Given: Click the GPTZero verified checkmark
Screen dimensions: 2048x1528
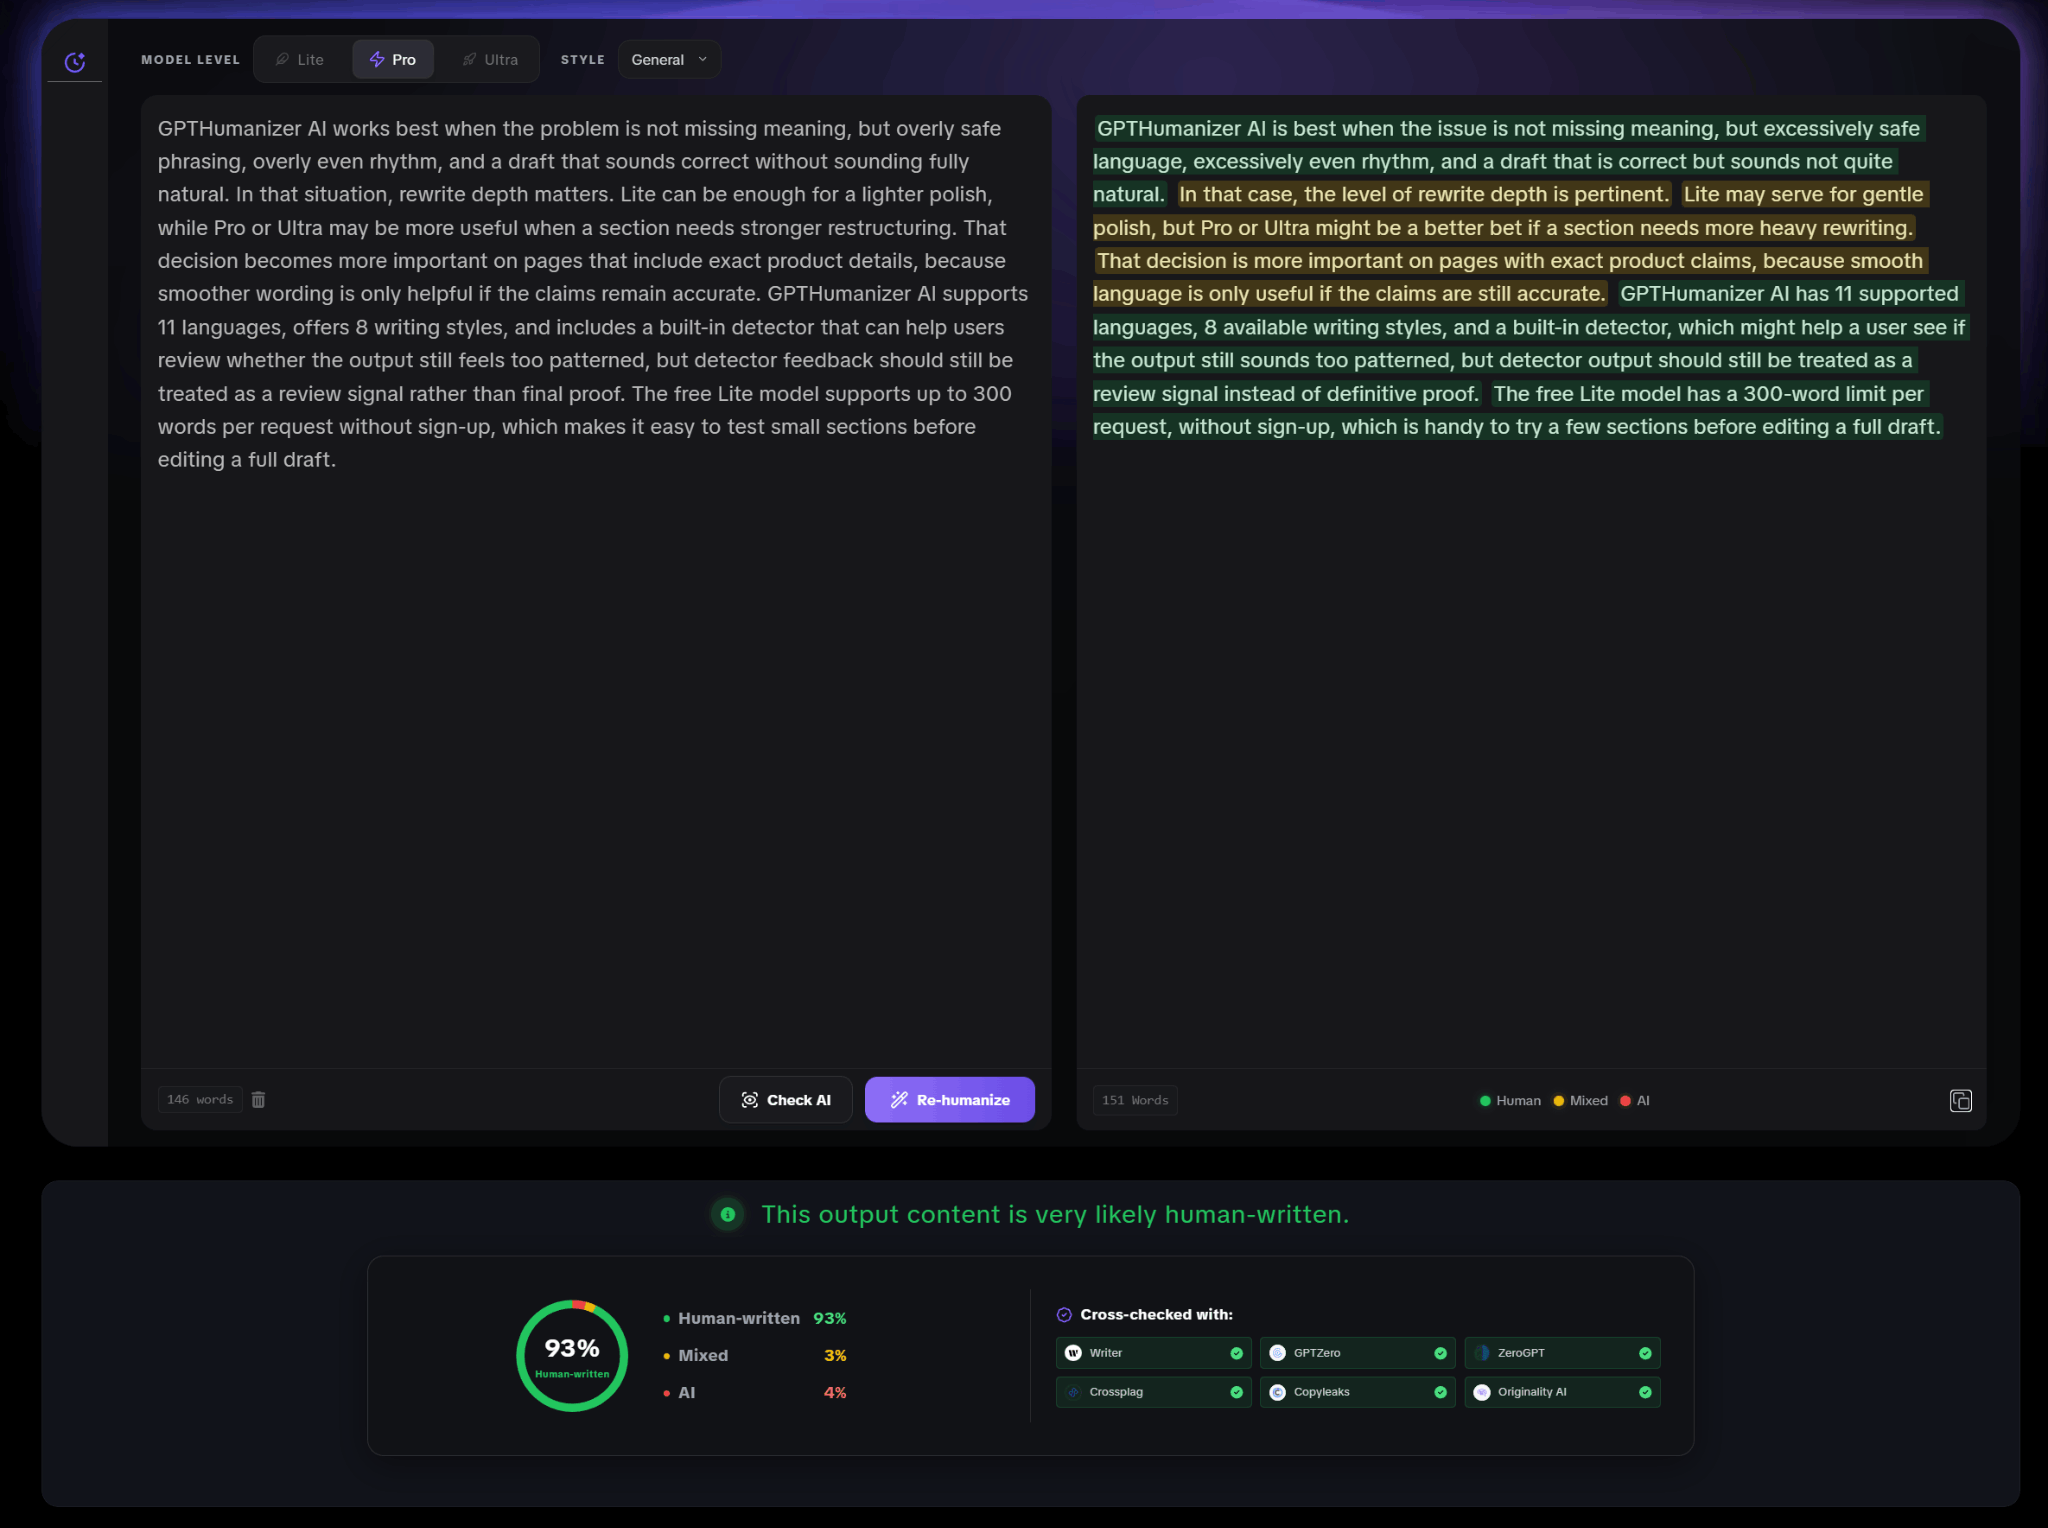Looking at the screenshot, I should coord(1440,1352).
